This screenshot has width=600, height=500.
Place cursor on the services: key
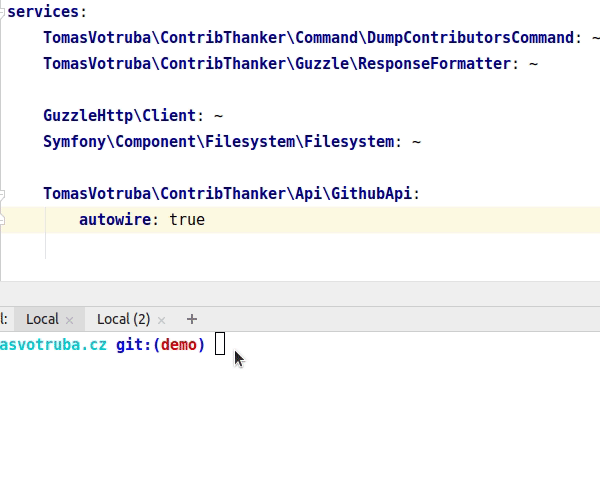tap(47, 11)
